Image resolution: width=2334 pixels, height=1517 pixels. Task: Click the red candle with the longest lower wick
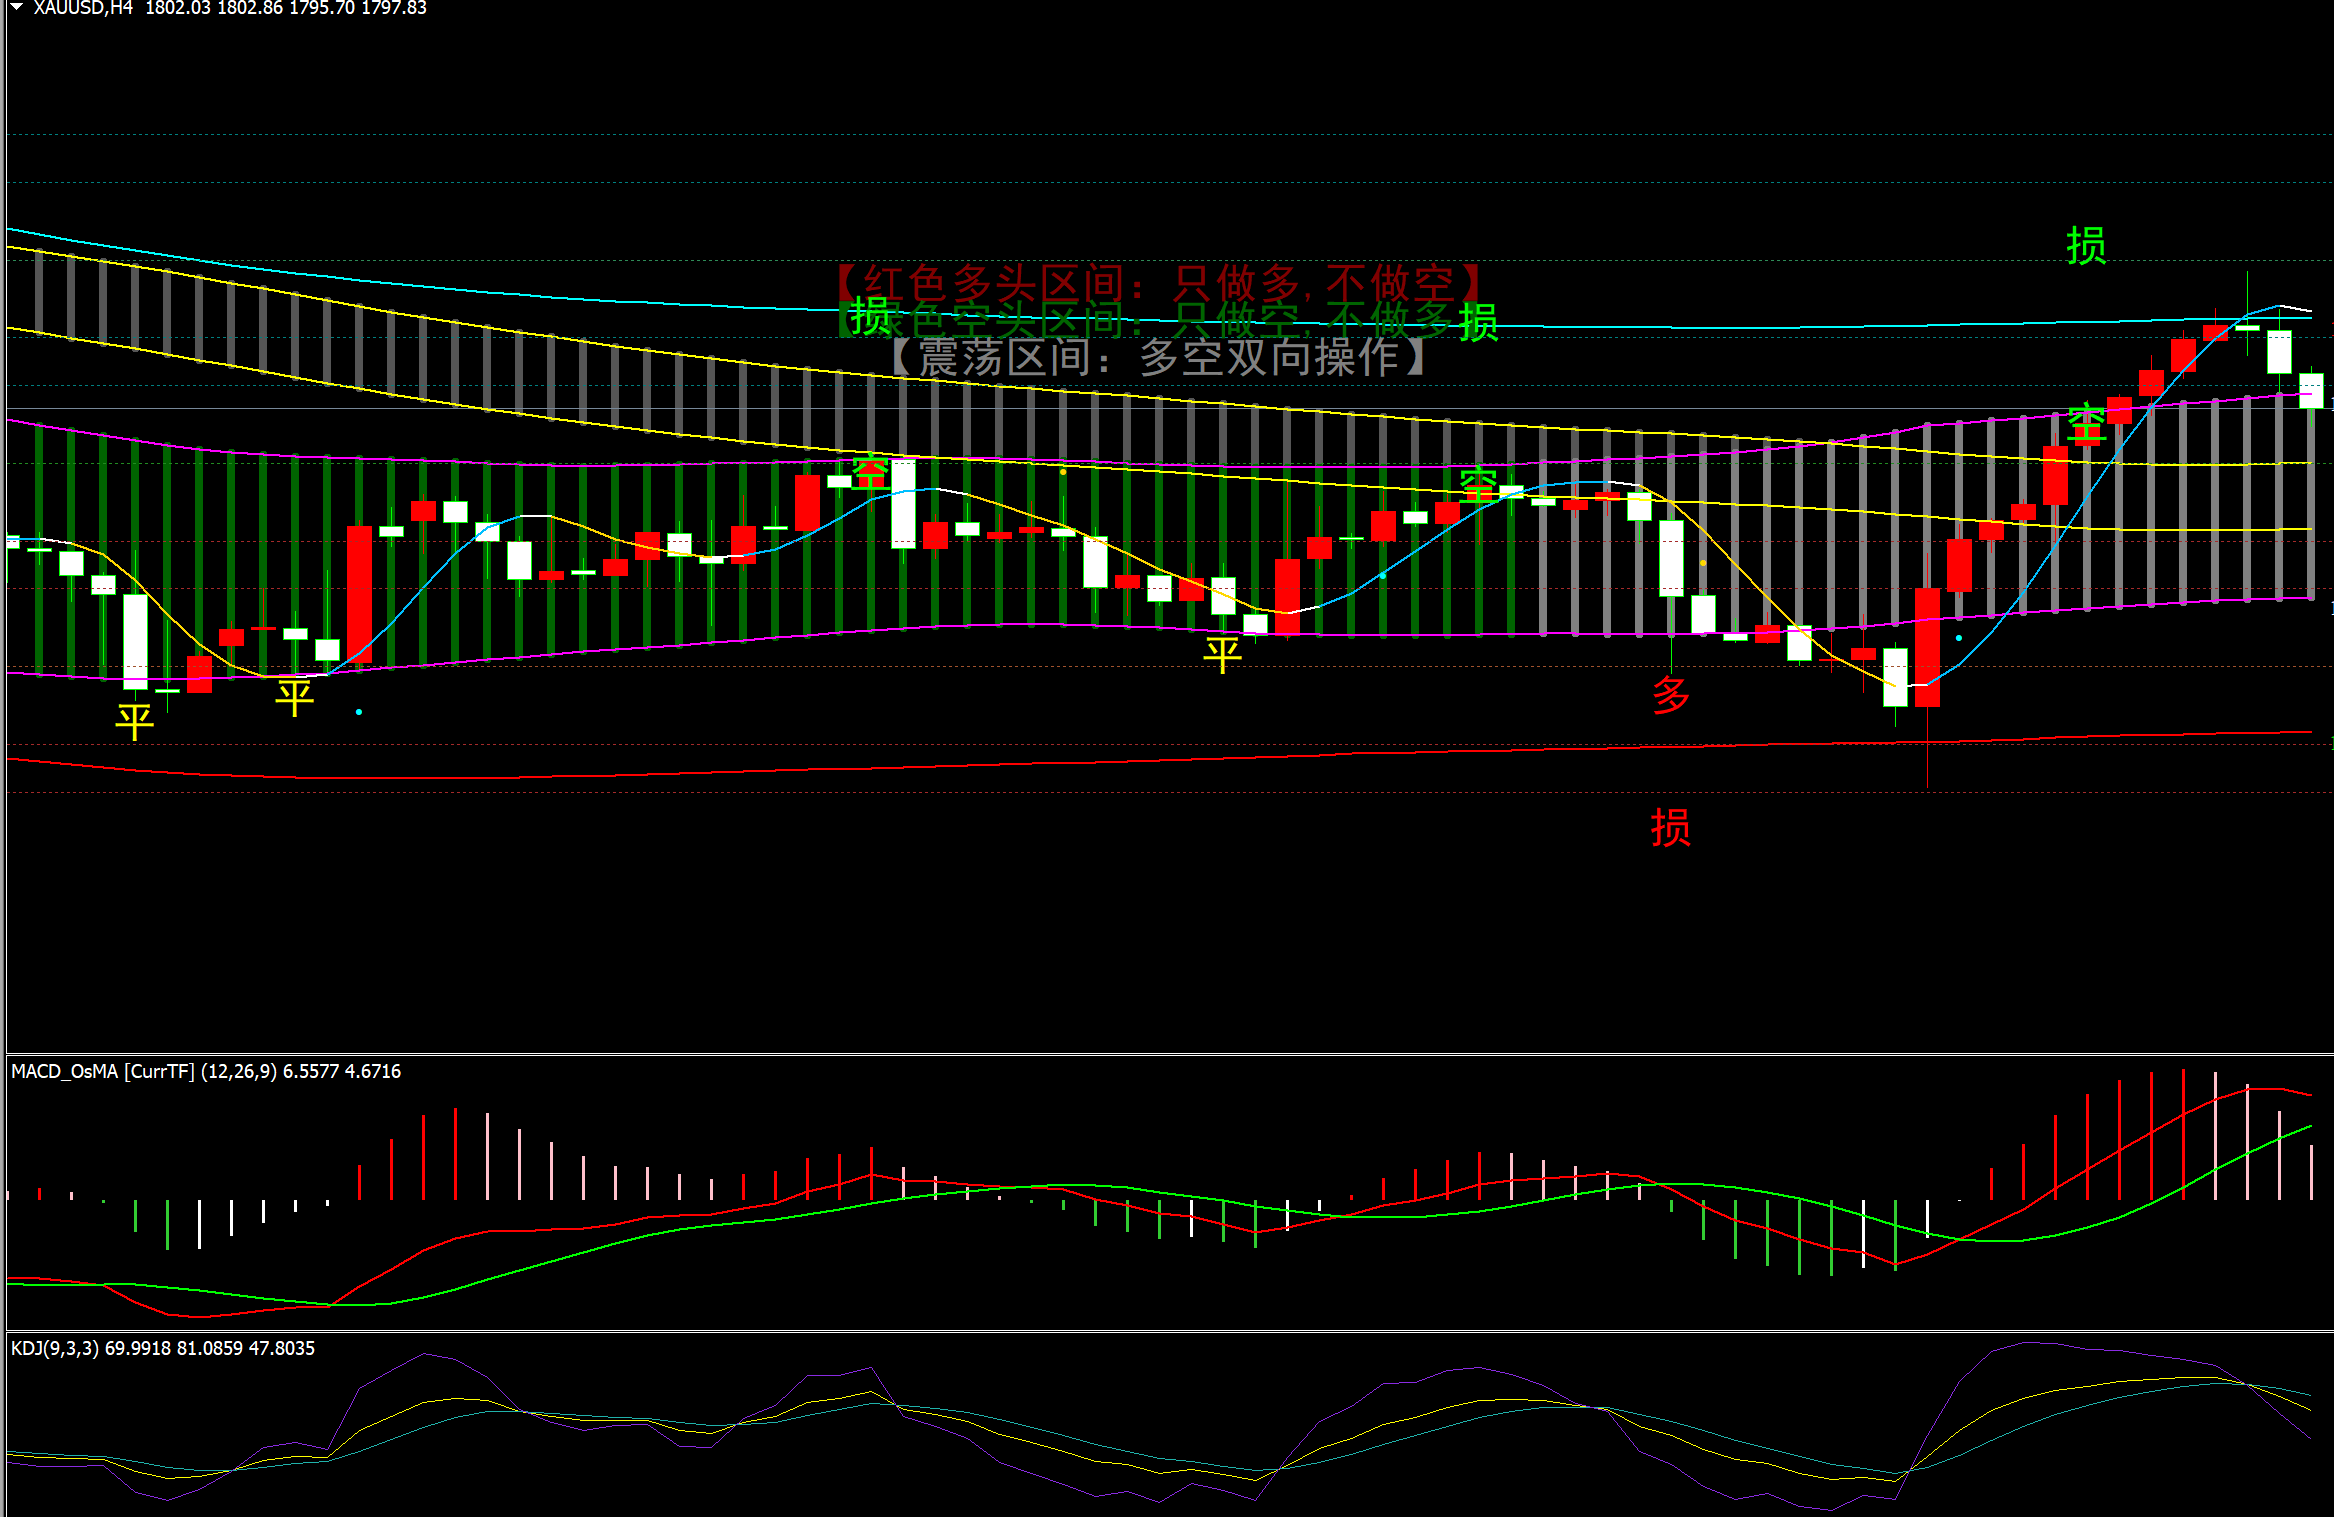1927,646
